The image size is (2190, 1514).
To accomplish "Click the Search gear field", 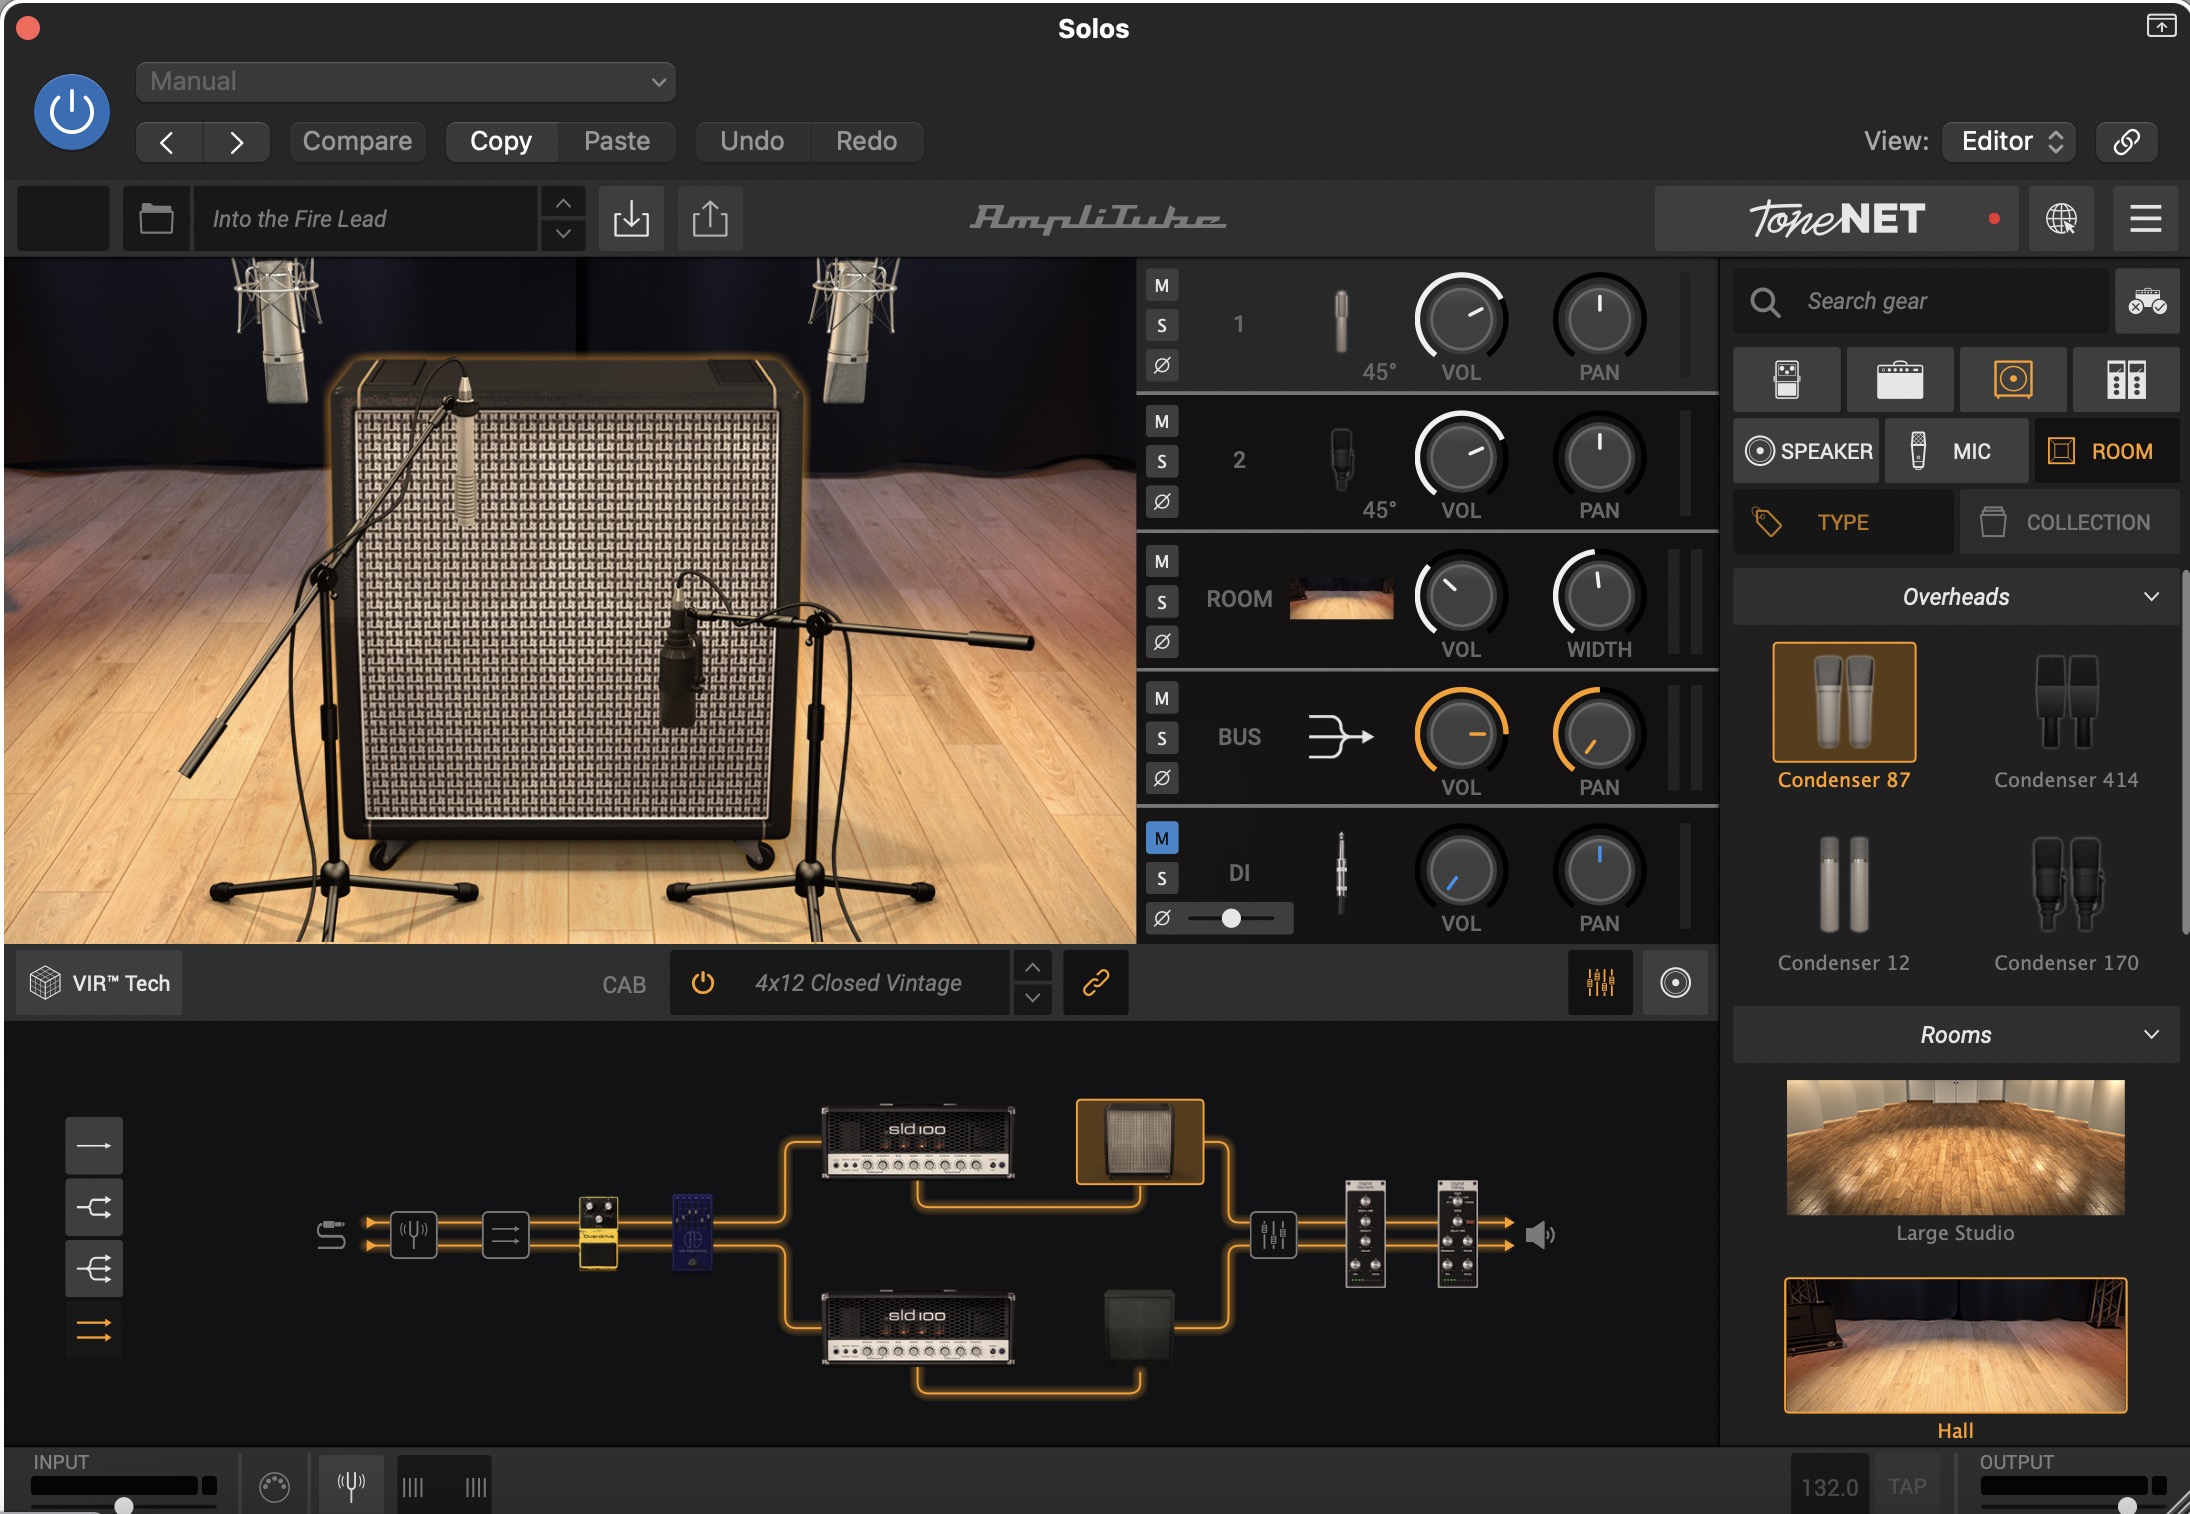I will (x=1920, y=301).
